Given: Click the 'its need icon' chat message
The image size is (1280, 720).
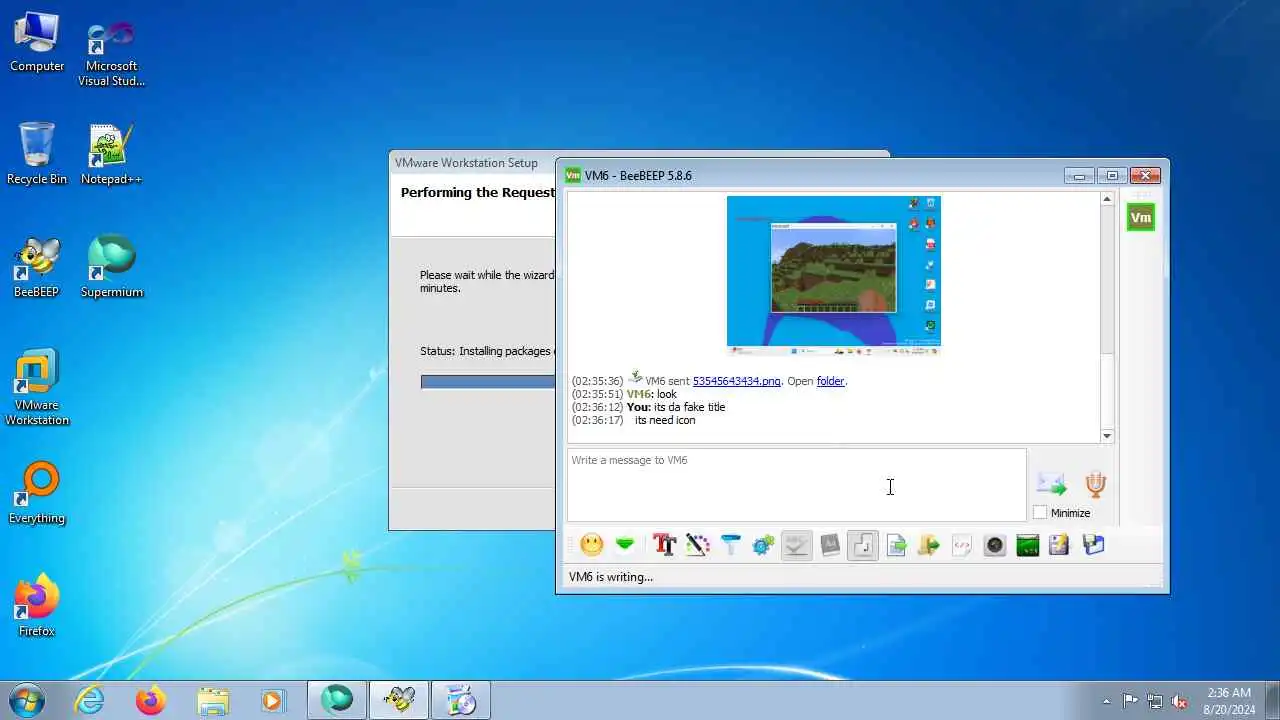Looking at the screenshot, I should [x=665, y=421].
